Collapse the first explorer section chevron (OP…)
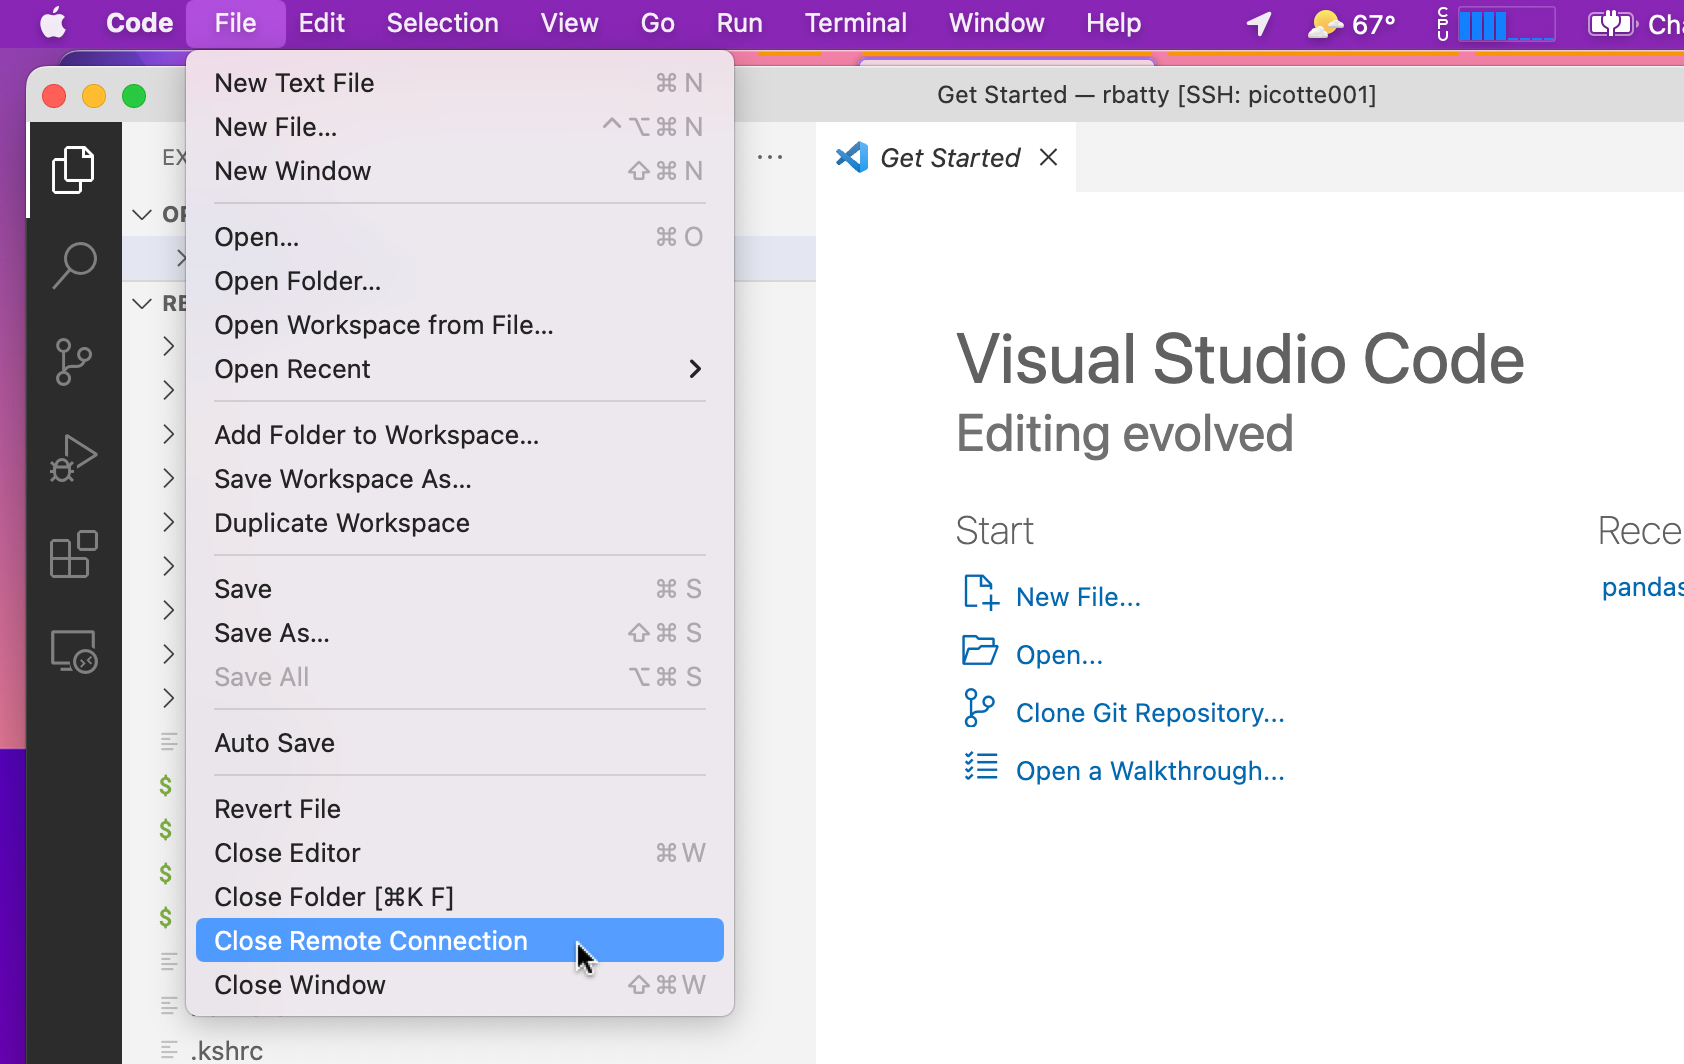The height and width of the screenshot is (1064, 1684). point(143,214)
